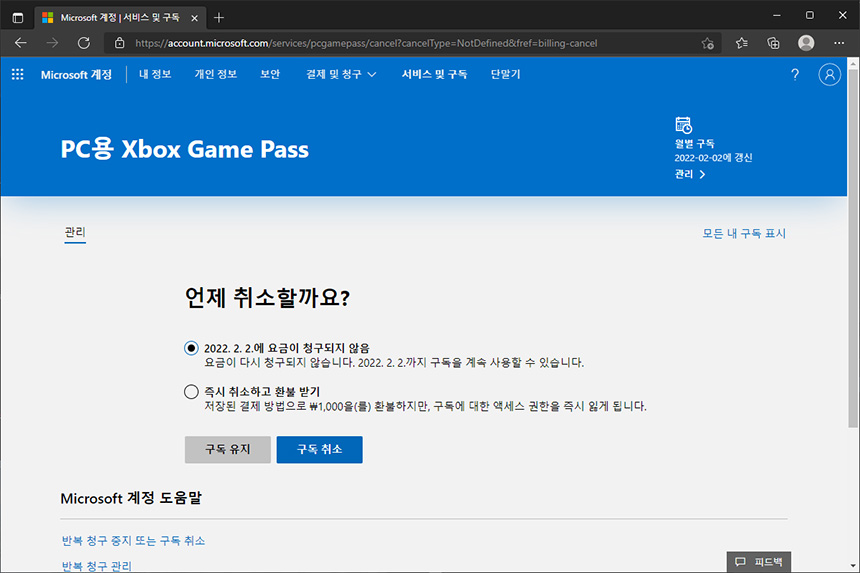Click the 구독 유지 button
860x573 pixels.
coord(228,450)
